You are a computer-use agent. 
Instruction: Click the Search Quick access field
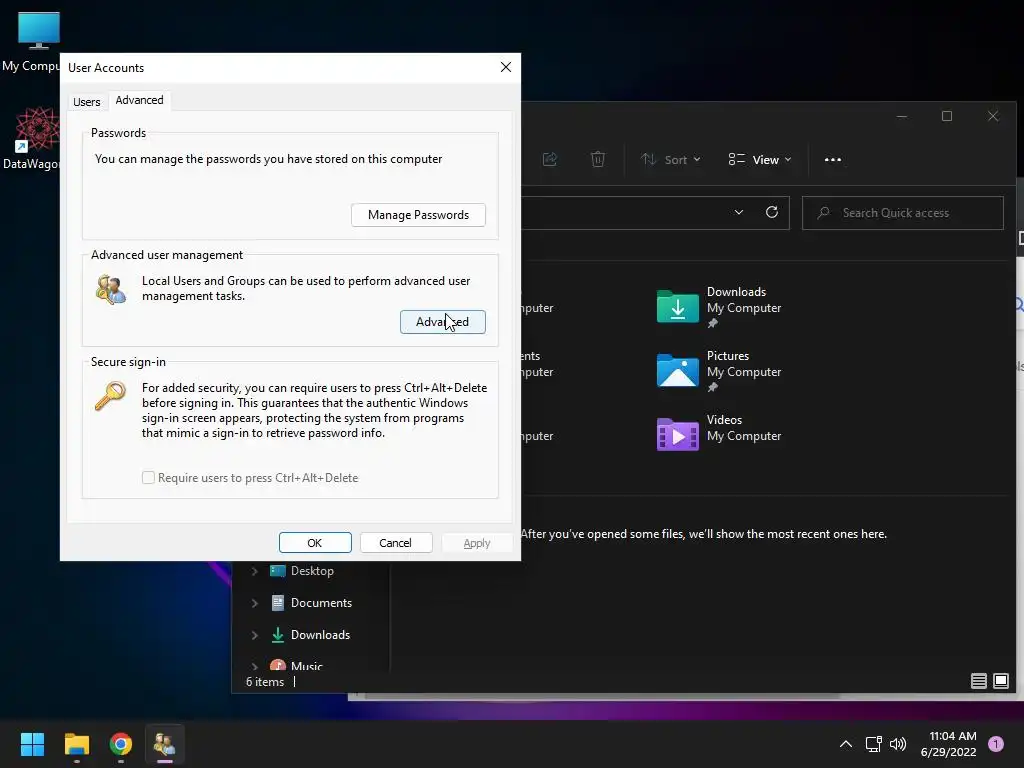903,213
